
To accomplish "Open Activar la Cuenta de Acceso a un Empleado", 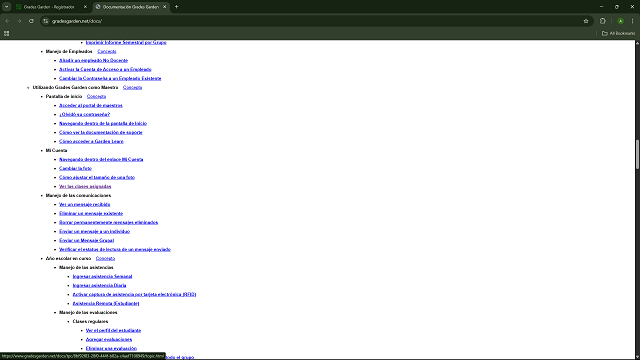I will (x=105, y=69).
